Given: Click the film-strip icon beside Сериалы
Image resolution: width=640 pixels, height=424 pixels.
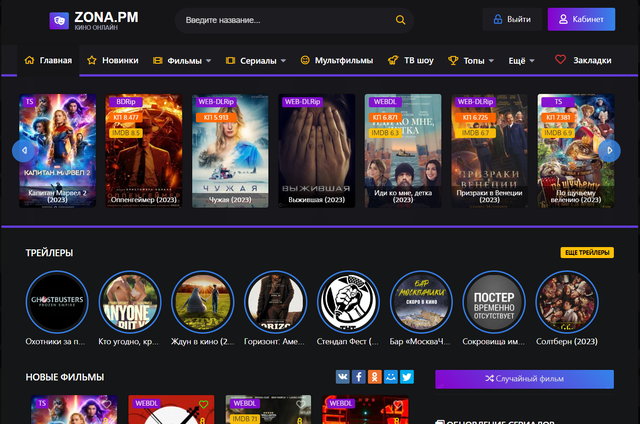Looking at the screenshot, I should tap(230, 60).
